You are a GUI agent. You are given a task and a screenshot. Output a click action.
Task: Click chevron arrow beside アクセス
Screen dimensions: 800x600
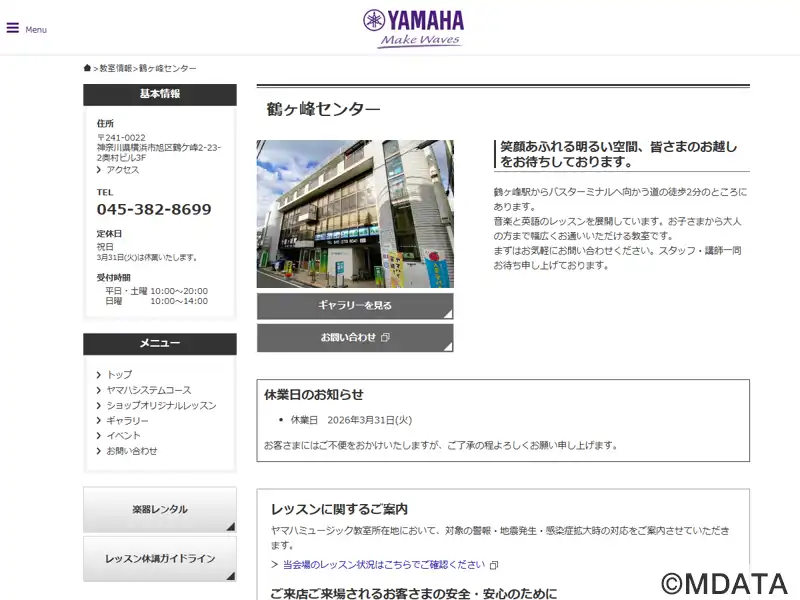click(99, 170)
